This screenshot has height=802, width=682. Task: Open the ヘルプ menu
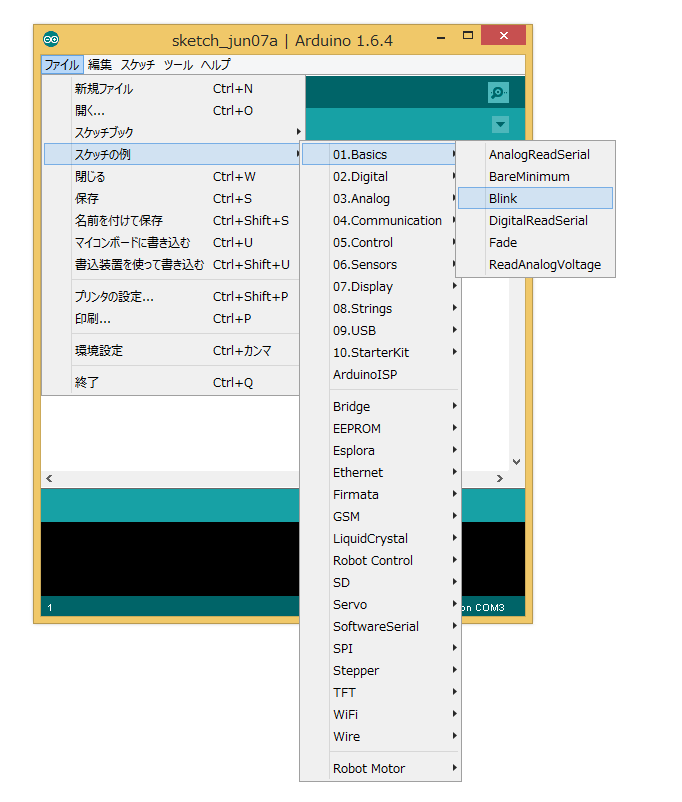(x=215, y=65)
